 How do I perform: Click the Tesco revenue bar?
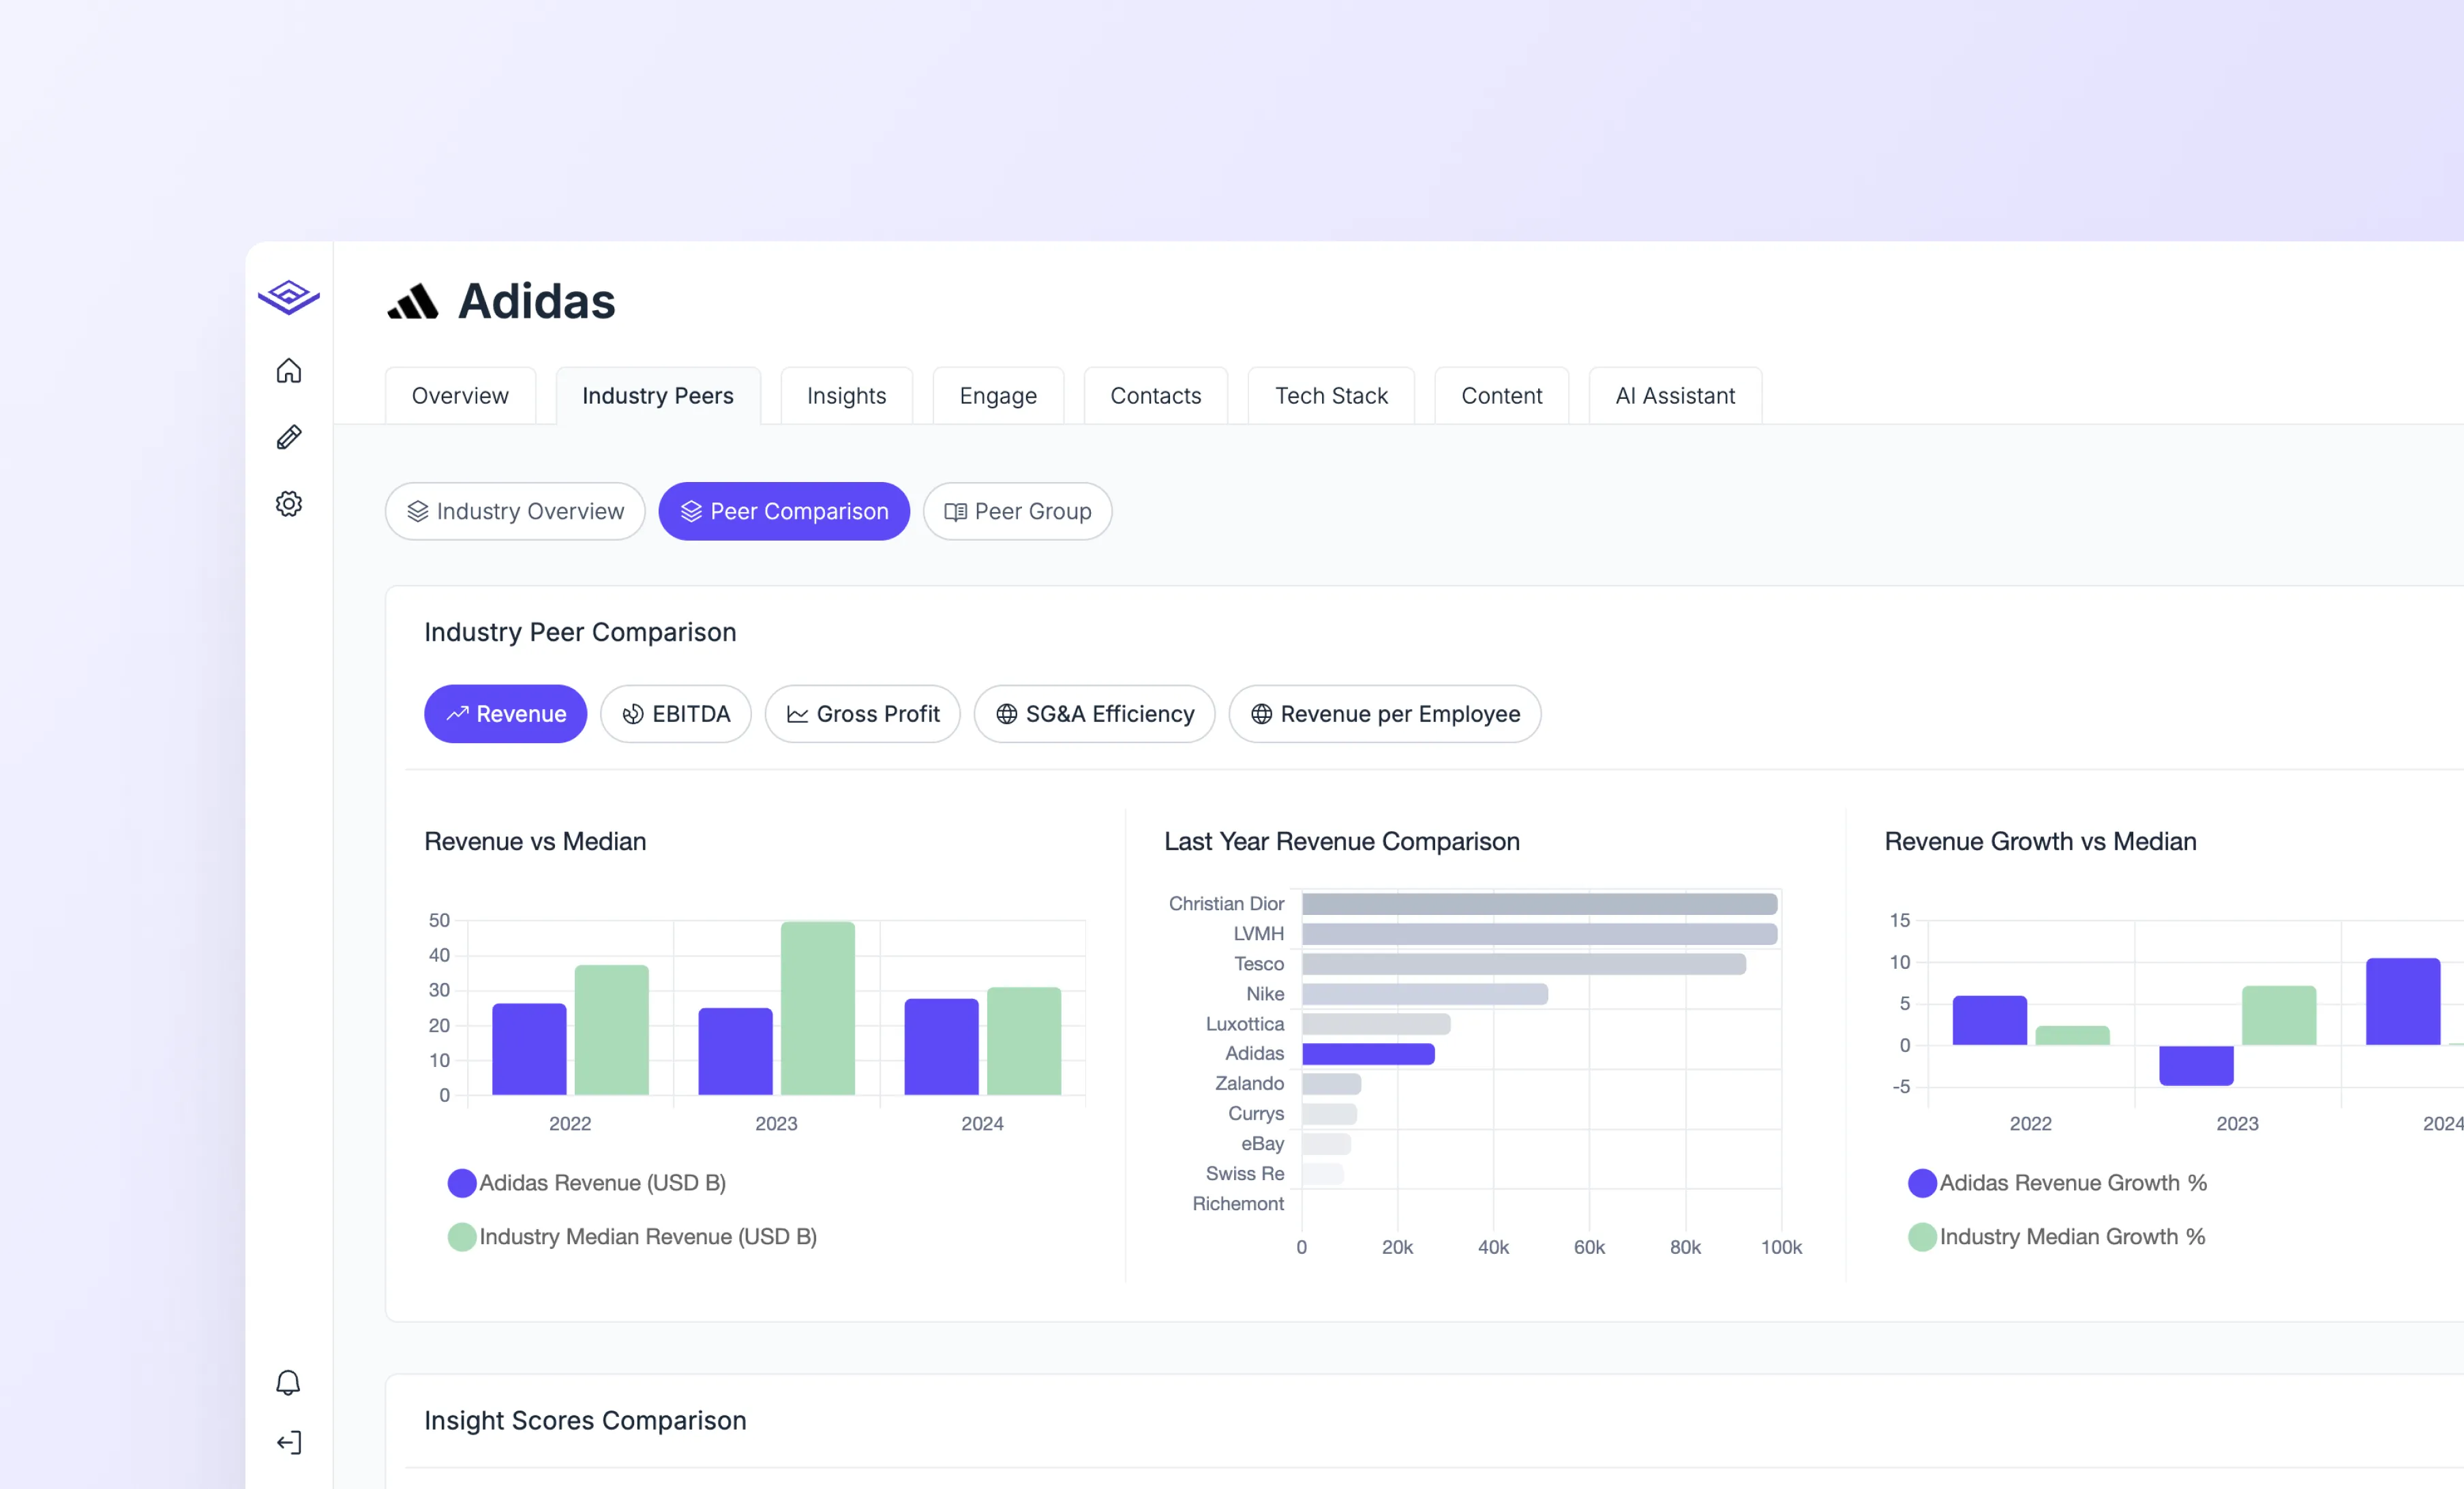click(x=1524, y=964)
